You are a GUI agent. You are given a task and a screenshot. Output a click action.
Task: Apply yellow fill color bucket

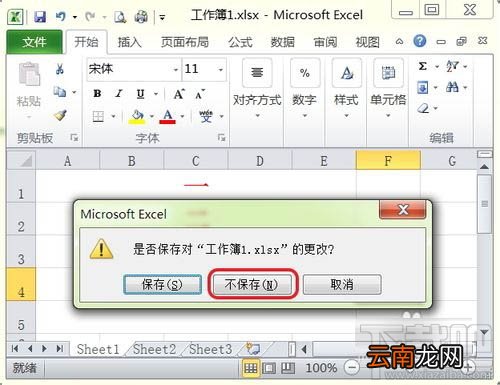(x=137, y=117)
